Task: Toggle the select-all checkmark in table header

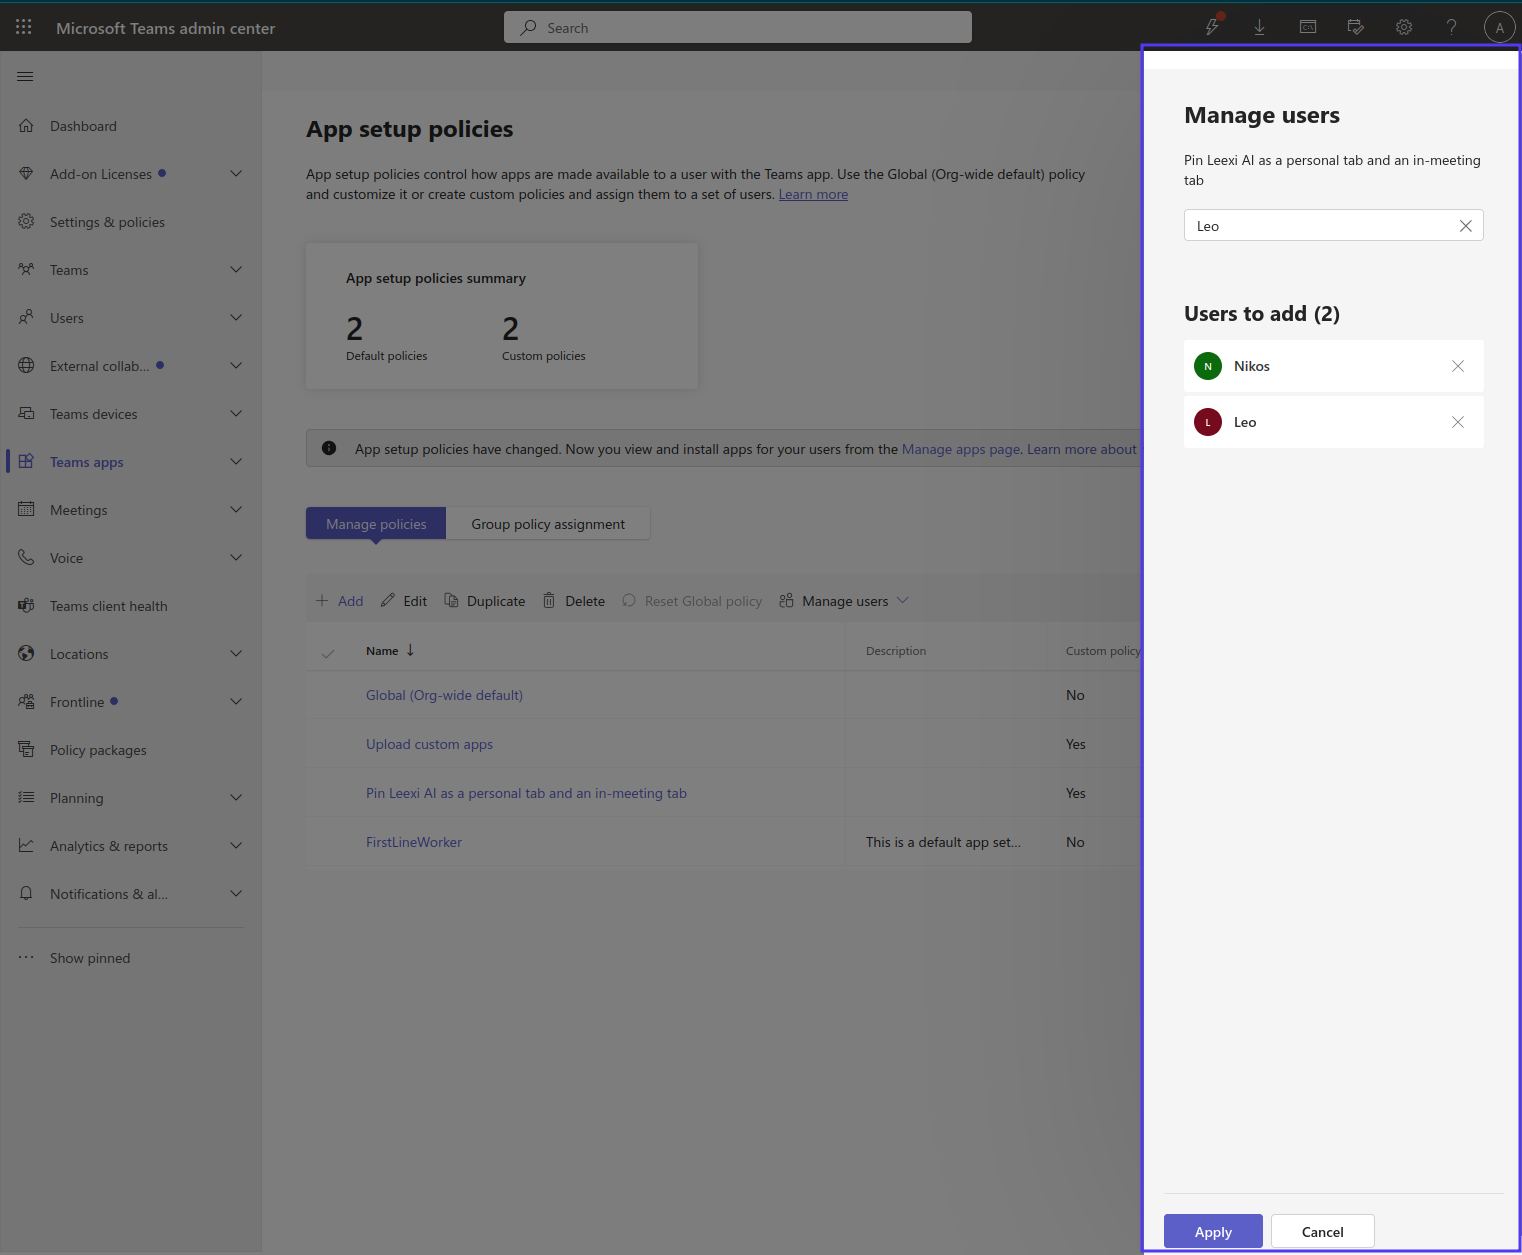Action: pos(328,653)
